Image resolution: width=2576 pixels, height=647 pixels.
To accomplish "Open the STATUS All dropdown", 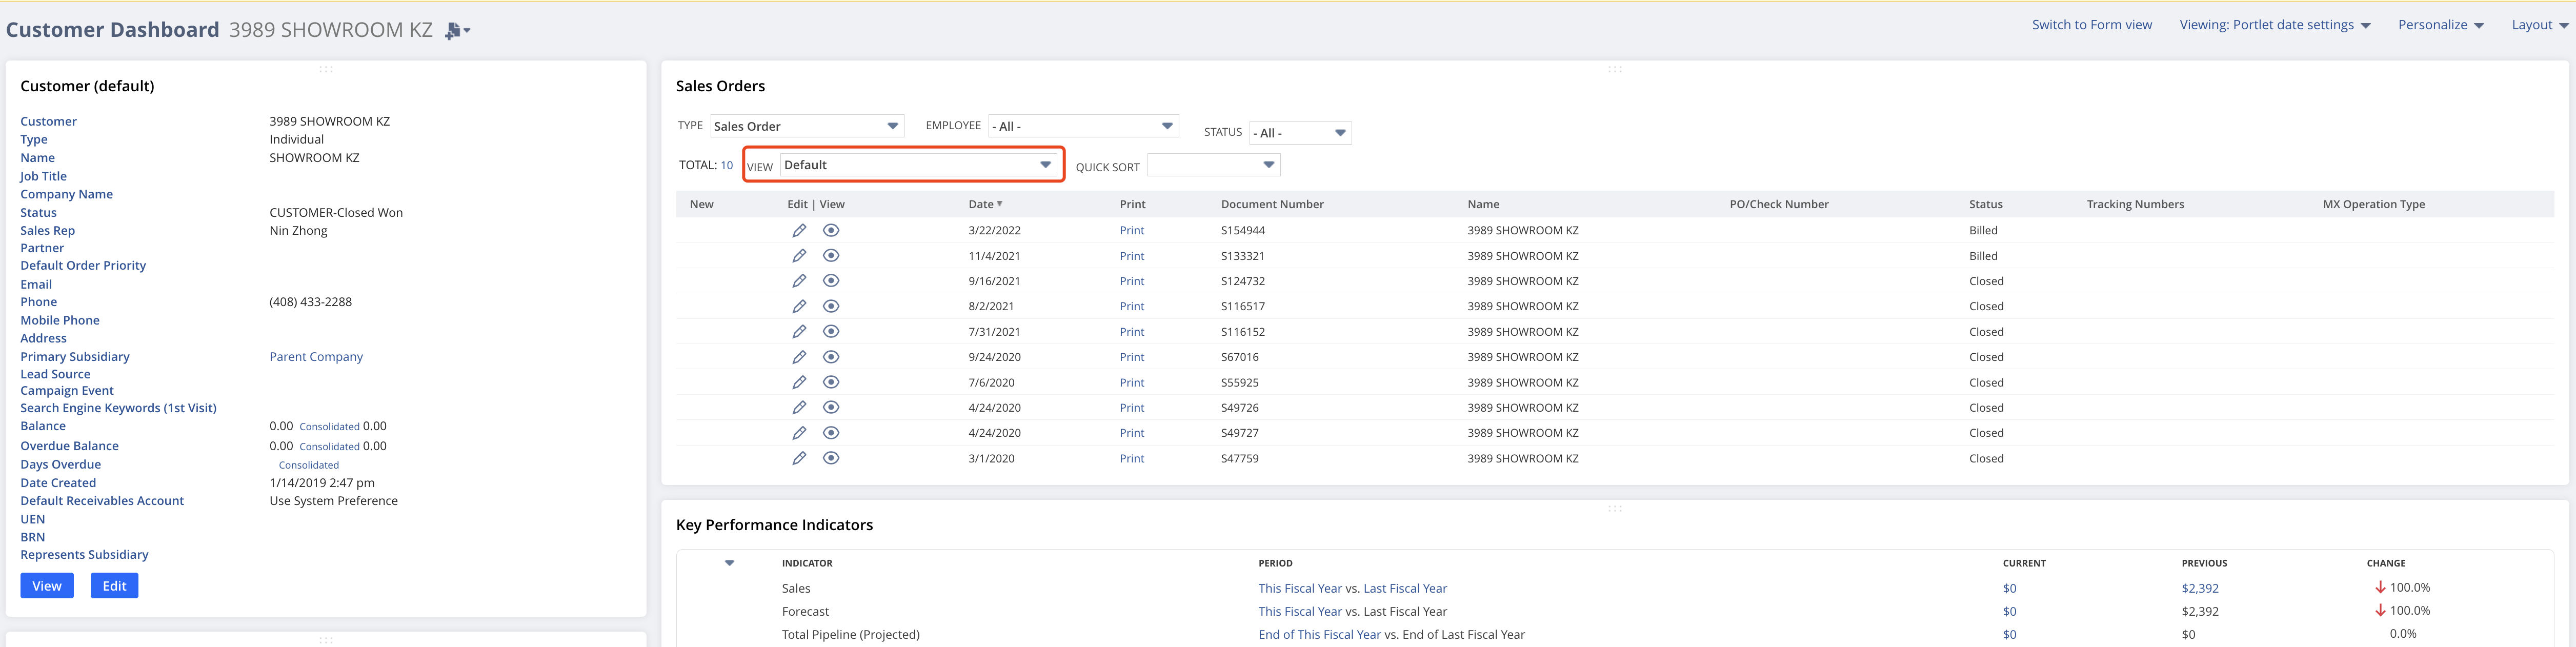I will point(1300,133).
